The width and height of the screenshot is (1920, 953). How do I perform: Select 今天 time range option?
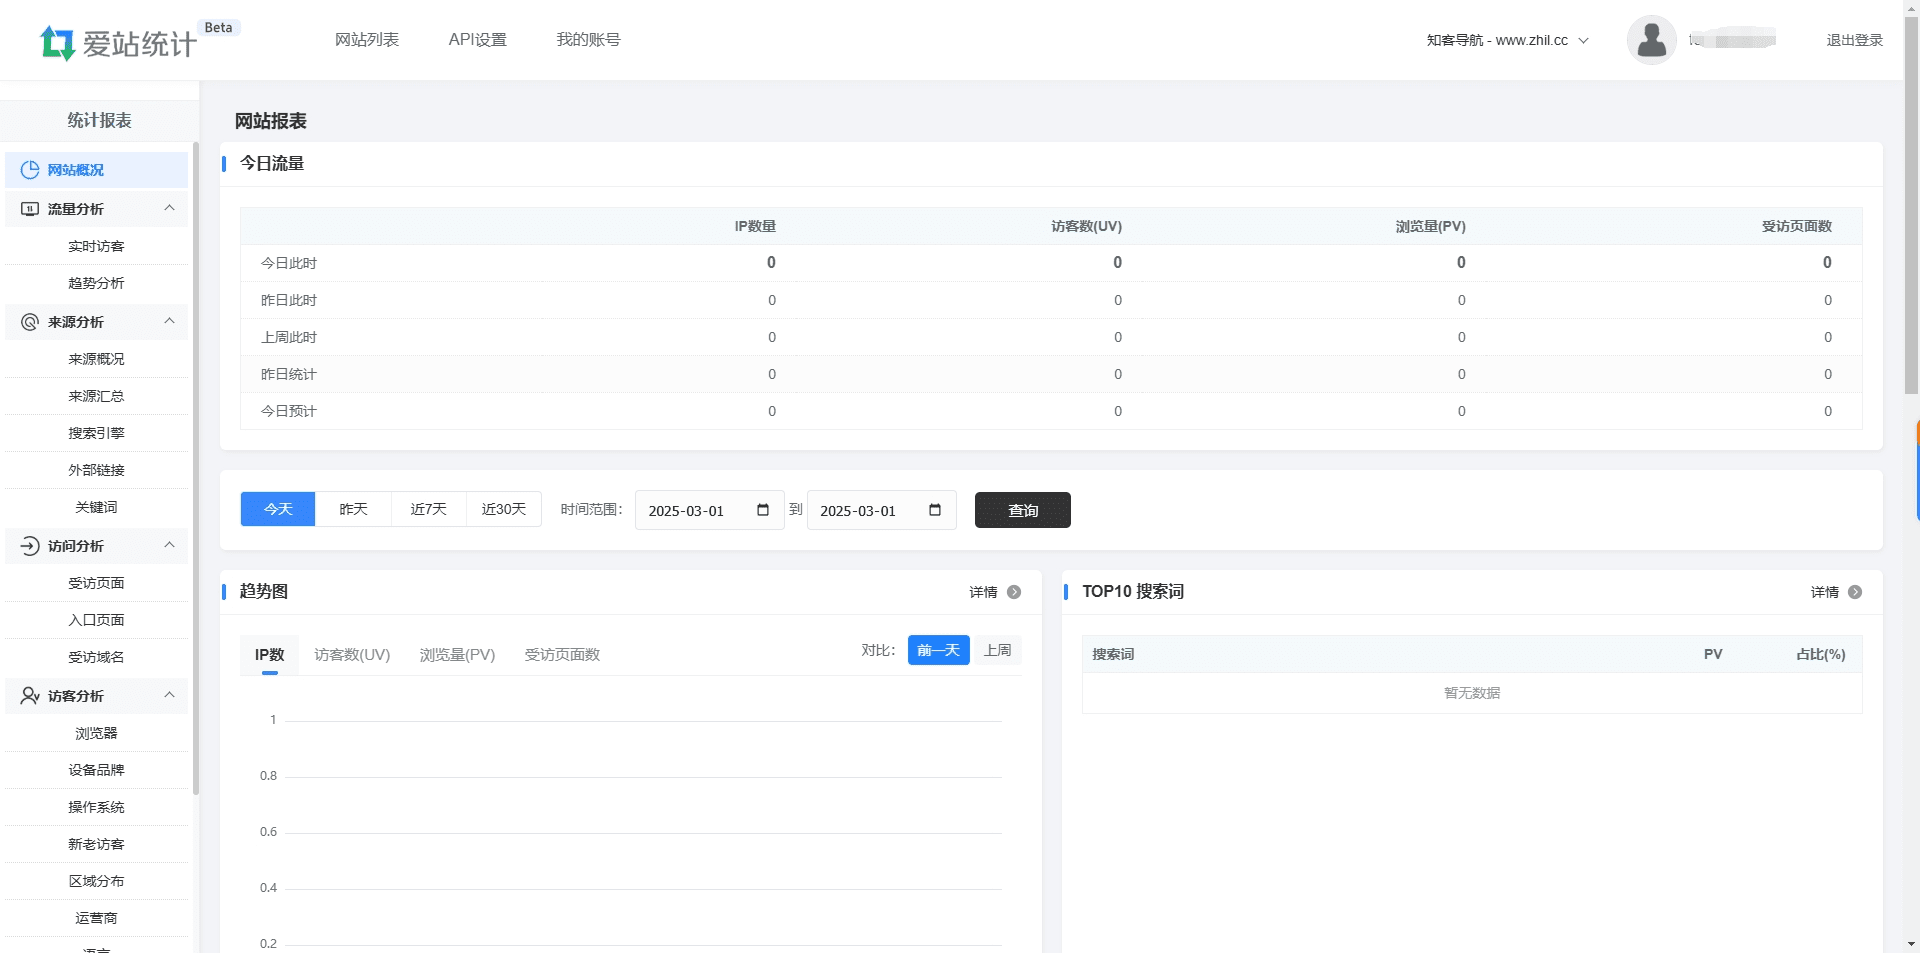[x=278, y=509]
